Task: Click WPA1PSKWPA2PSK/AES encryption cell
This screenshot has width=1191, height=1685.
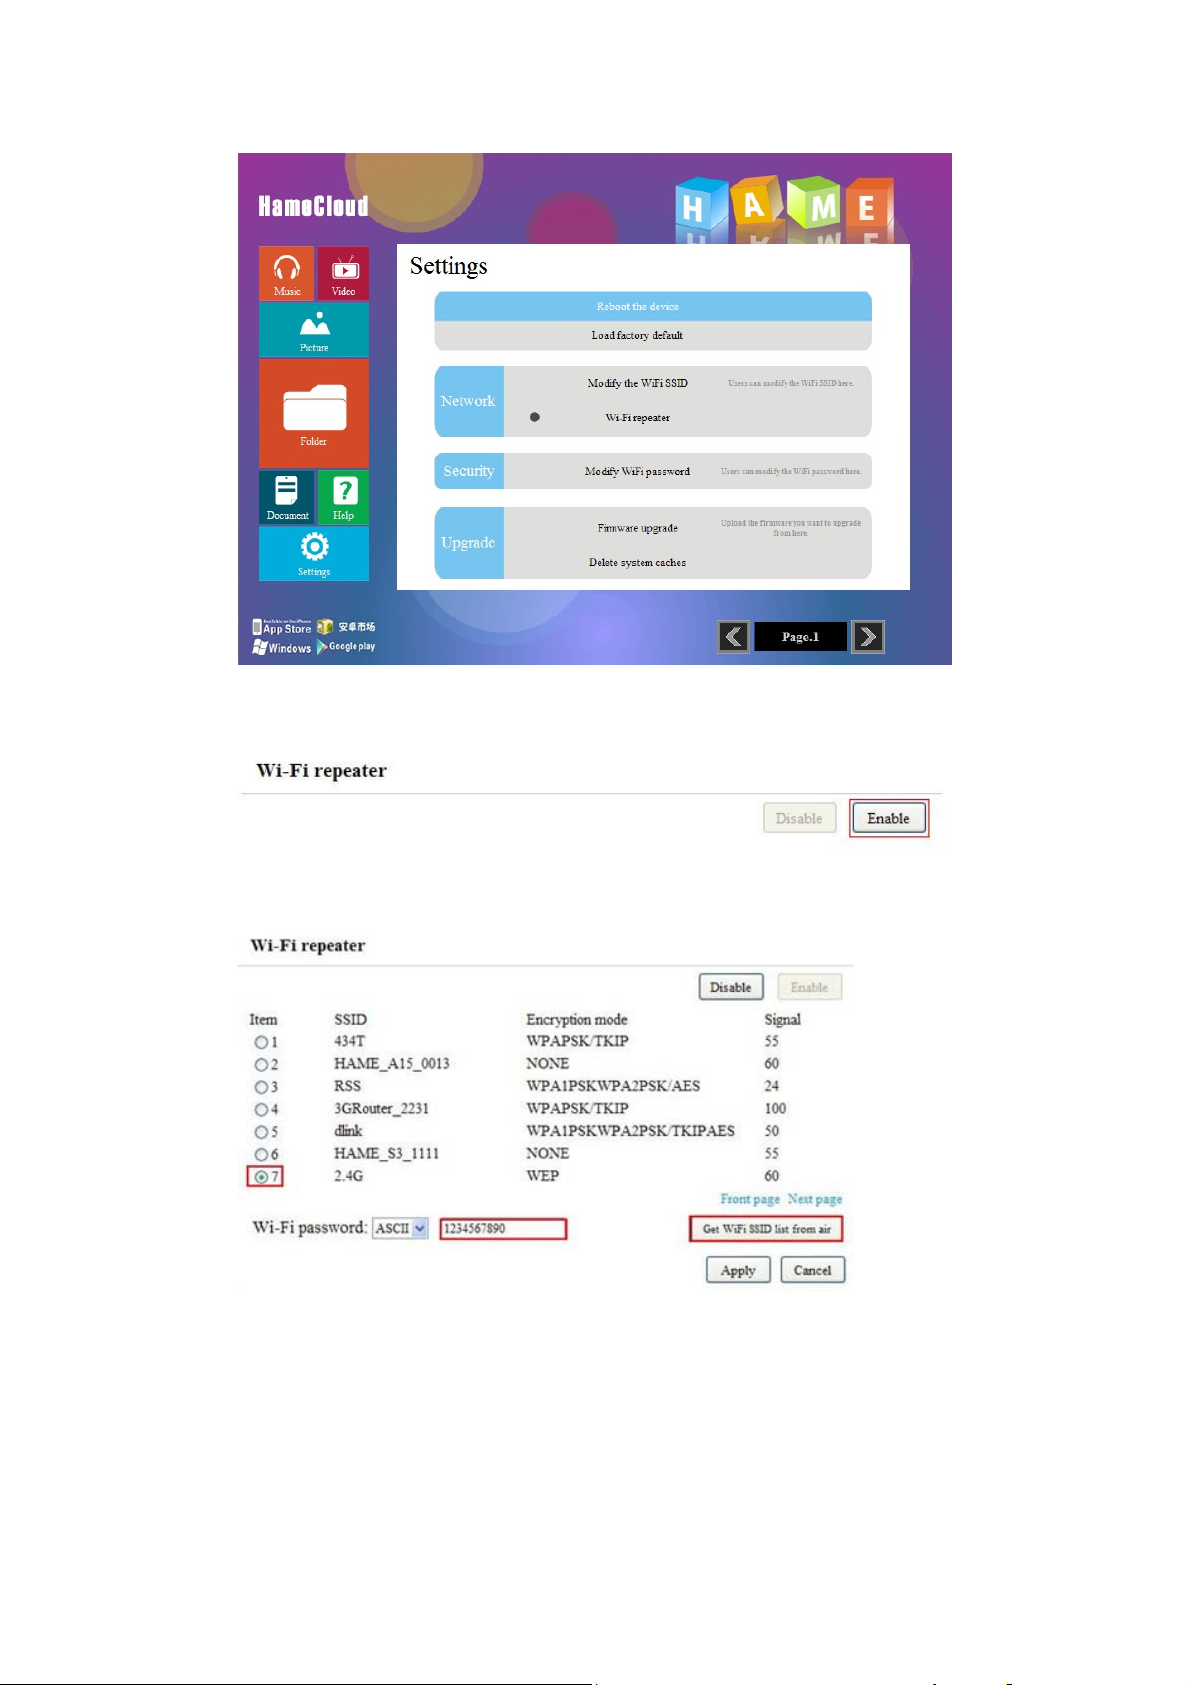Action: pyautogui.click(x=613, y=1086)
